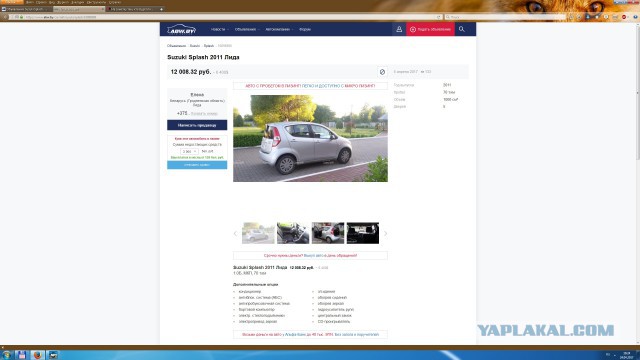Screen dimensions: 640x360
Task: Click the main Suzuki Splash photo
Action: click(310, 138)
